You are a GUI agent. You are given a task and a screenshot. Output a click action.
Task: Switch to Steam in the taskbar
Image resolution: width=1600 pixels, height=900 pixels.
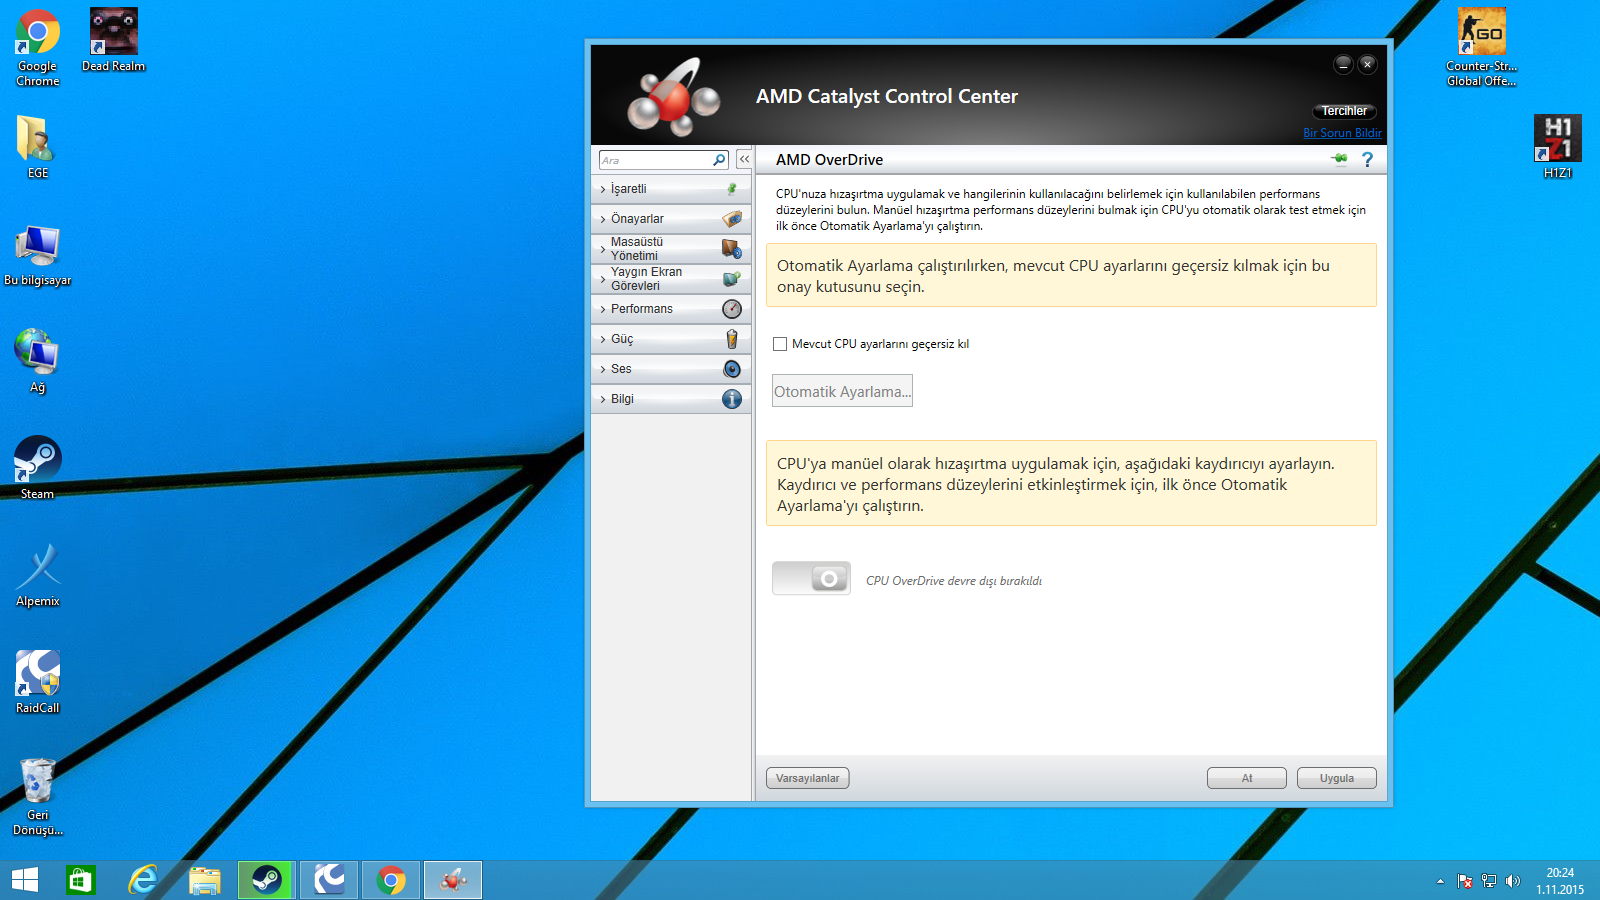(266, 880)
